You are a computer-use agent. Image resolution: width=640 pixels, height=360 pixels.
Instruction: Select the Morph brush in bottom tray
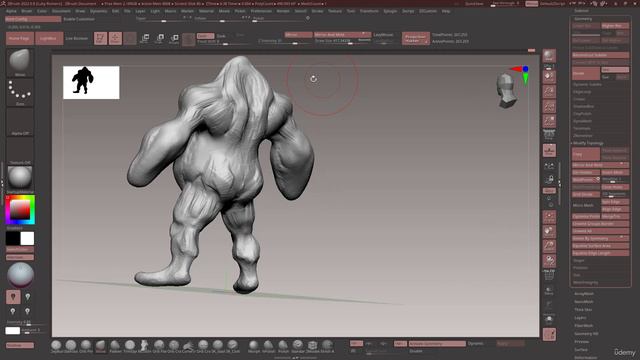click(253, 346)
